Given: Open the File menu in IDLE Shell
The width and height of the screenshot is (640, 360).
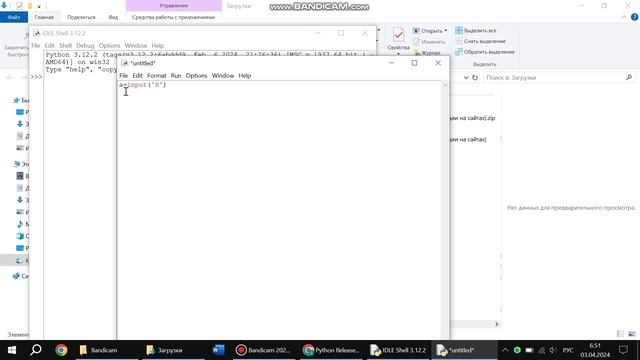Looking at the screenshot, I should pyautogui.click(x=36, y=45).
